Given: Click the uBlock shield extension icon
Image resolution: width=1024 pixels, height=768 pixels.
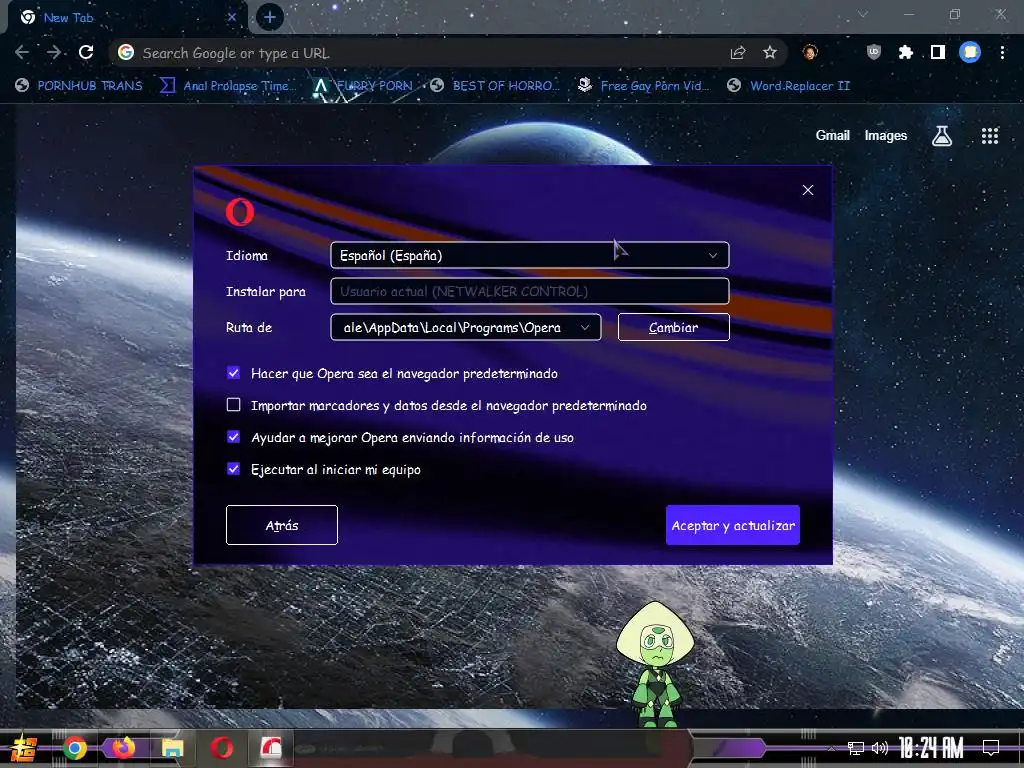Looking at the screenshot, I should pyautogui.click(x=874, y=52).
